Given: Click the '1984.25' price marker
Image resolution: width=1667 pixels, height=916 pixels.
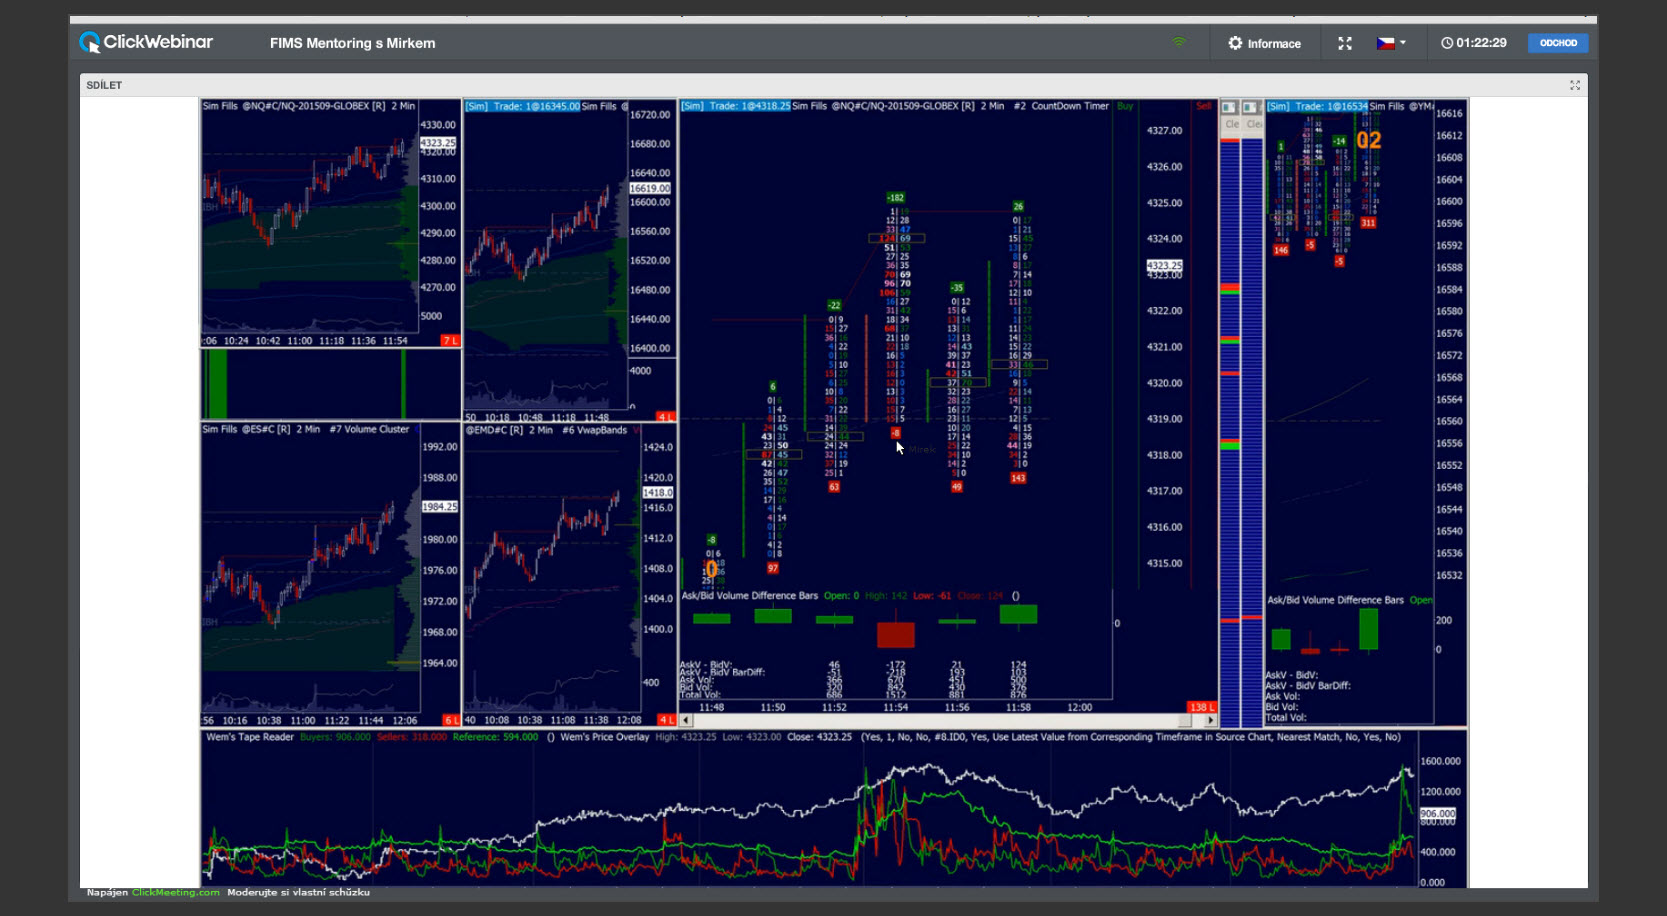Looking at the screenshot, I should coord(439,507).
